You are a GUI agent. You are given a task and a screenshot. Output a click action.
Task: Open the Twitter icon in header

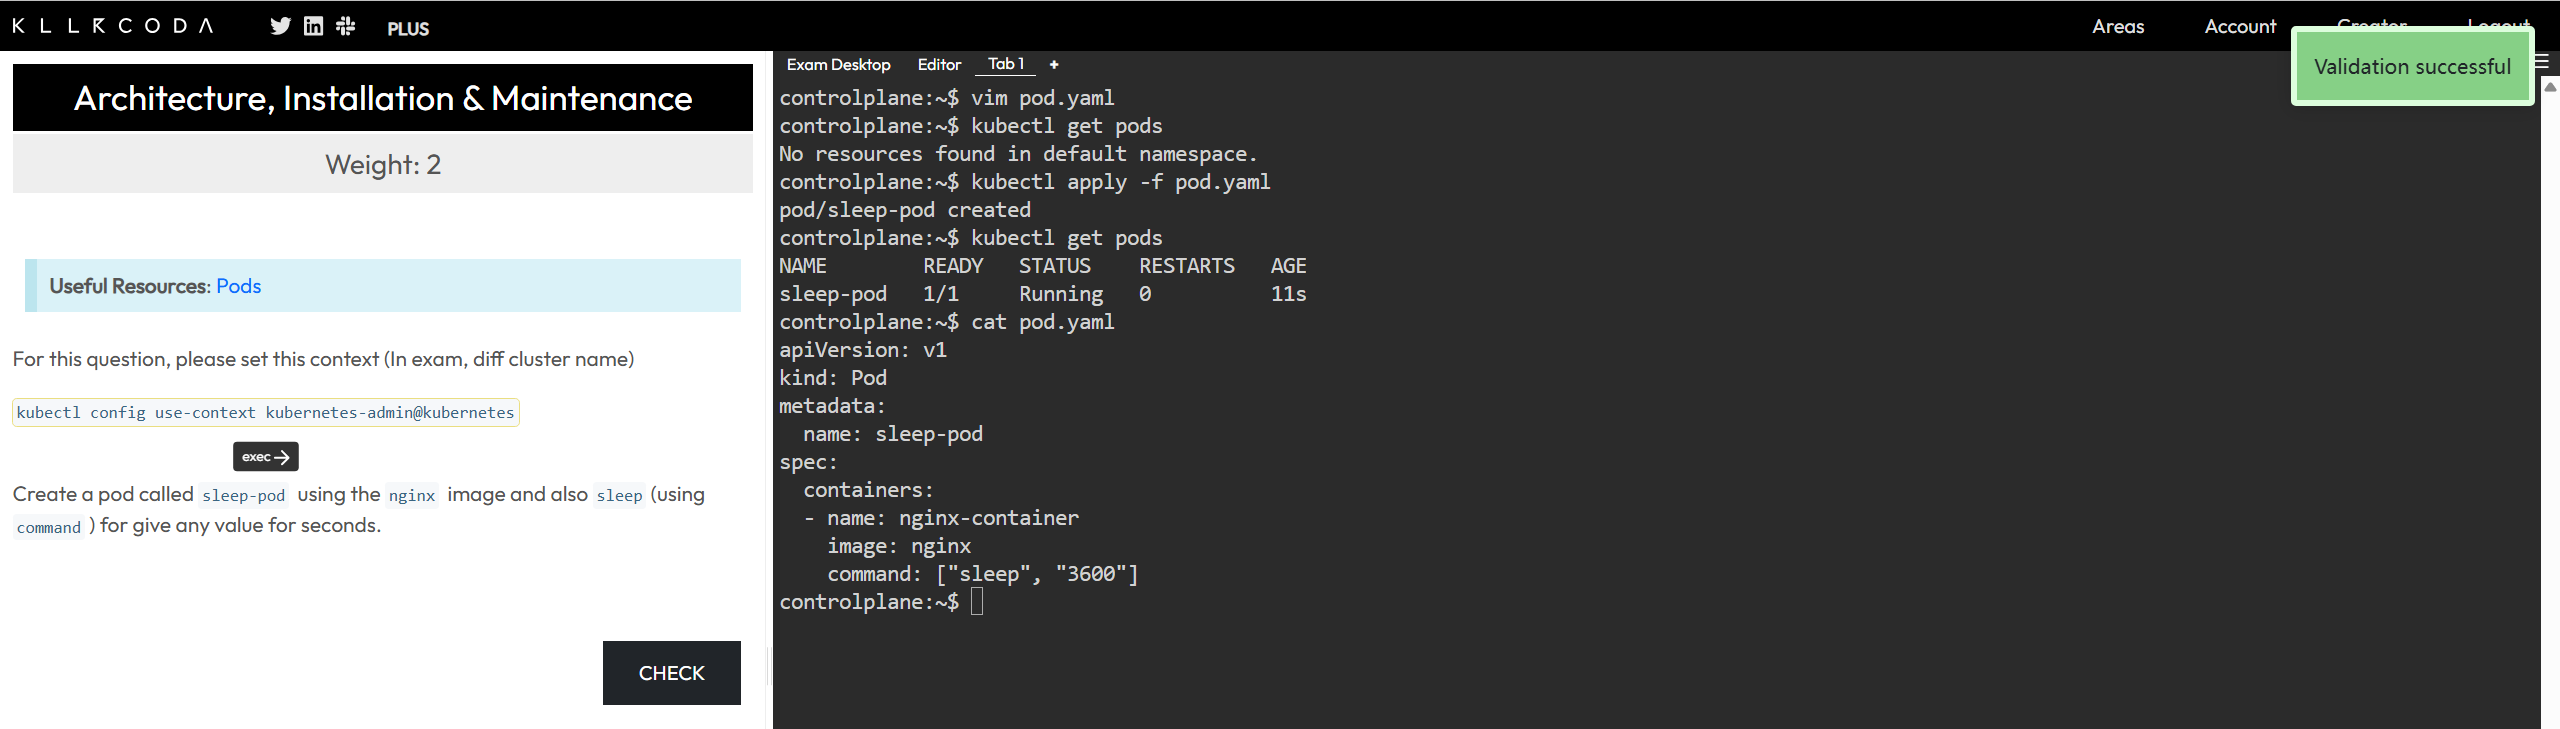pyautogui.click(x=280, y=26)
